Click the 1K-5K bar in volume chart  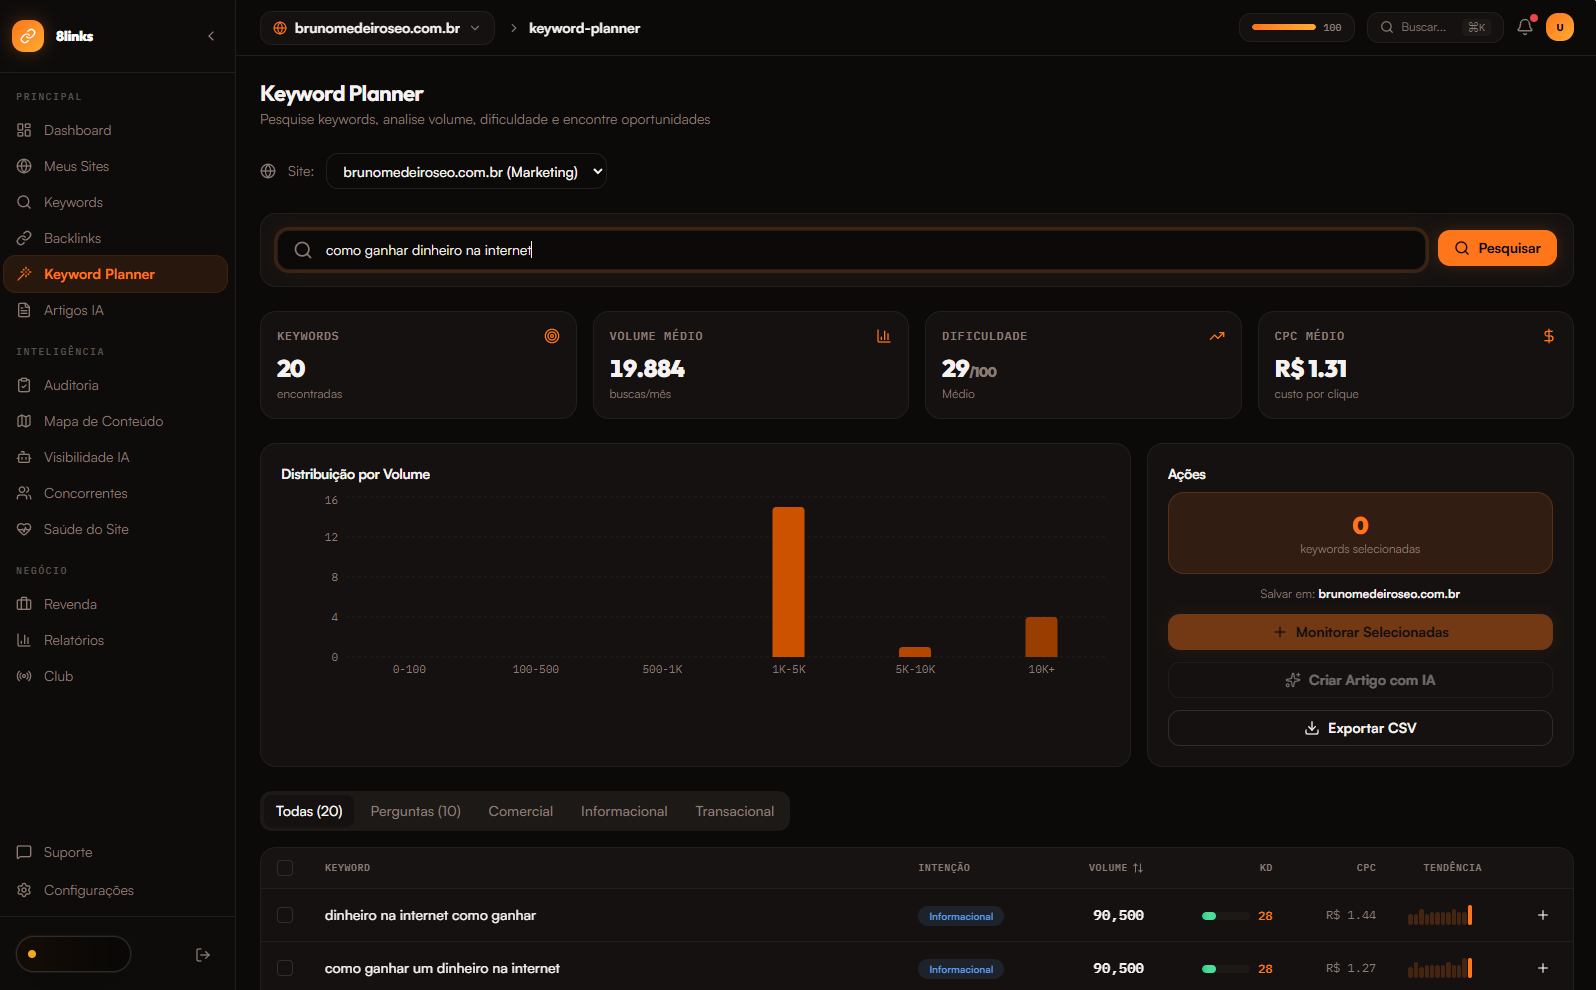(x=788, y=582)
